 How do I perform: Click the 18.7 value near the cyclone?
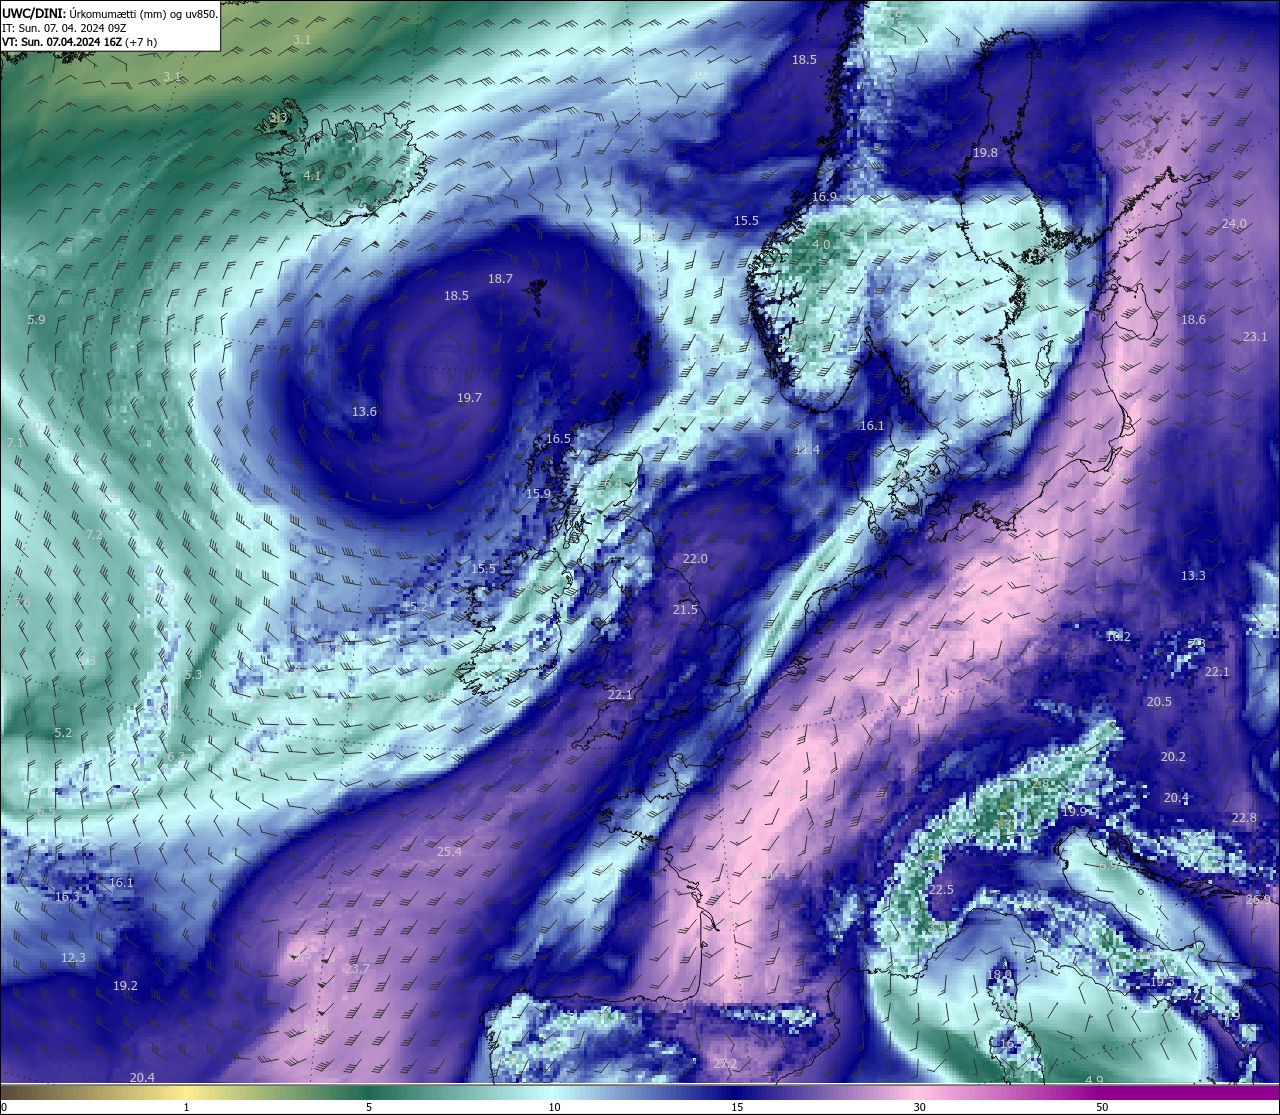tap(500, 279)
